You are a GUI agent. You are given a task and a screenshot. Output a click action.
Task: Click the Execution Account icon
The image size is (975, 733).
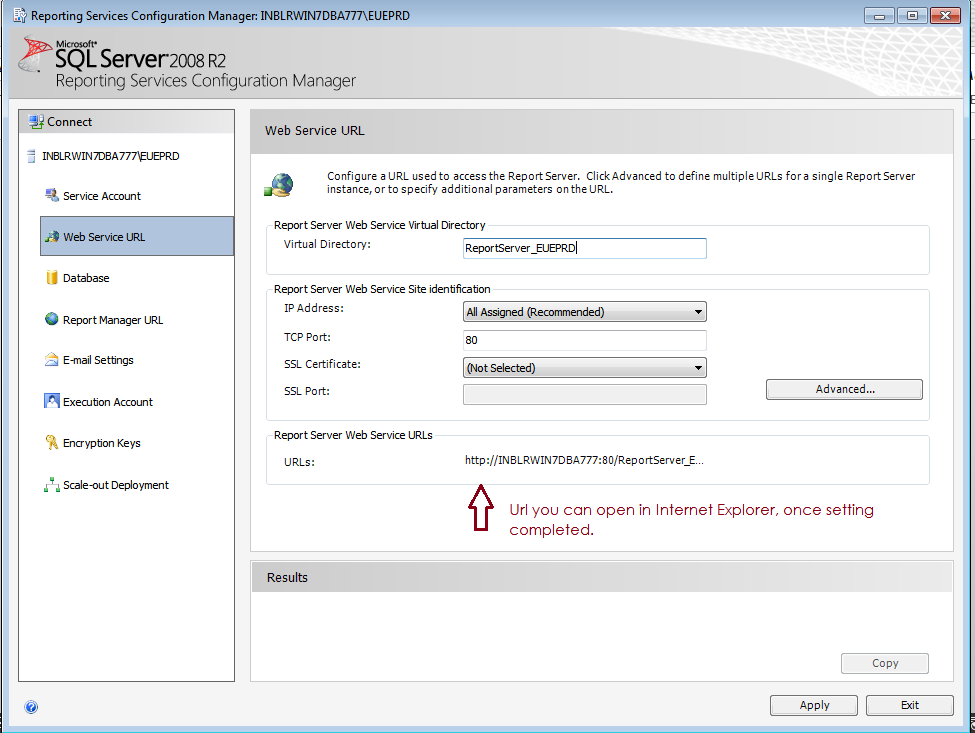click(x=52, y=401)
